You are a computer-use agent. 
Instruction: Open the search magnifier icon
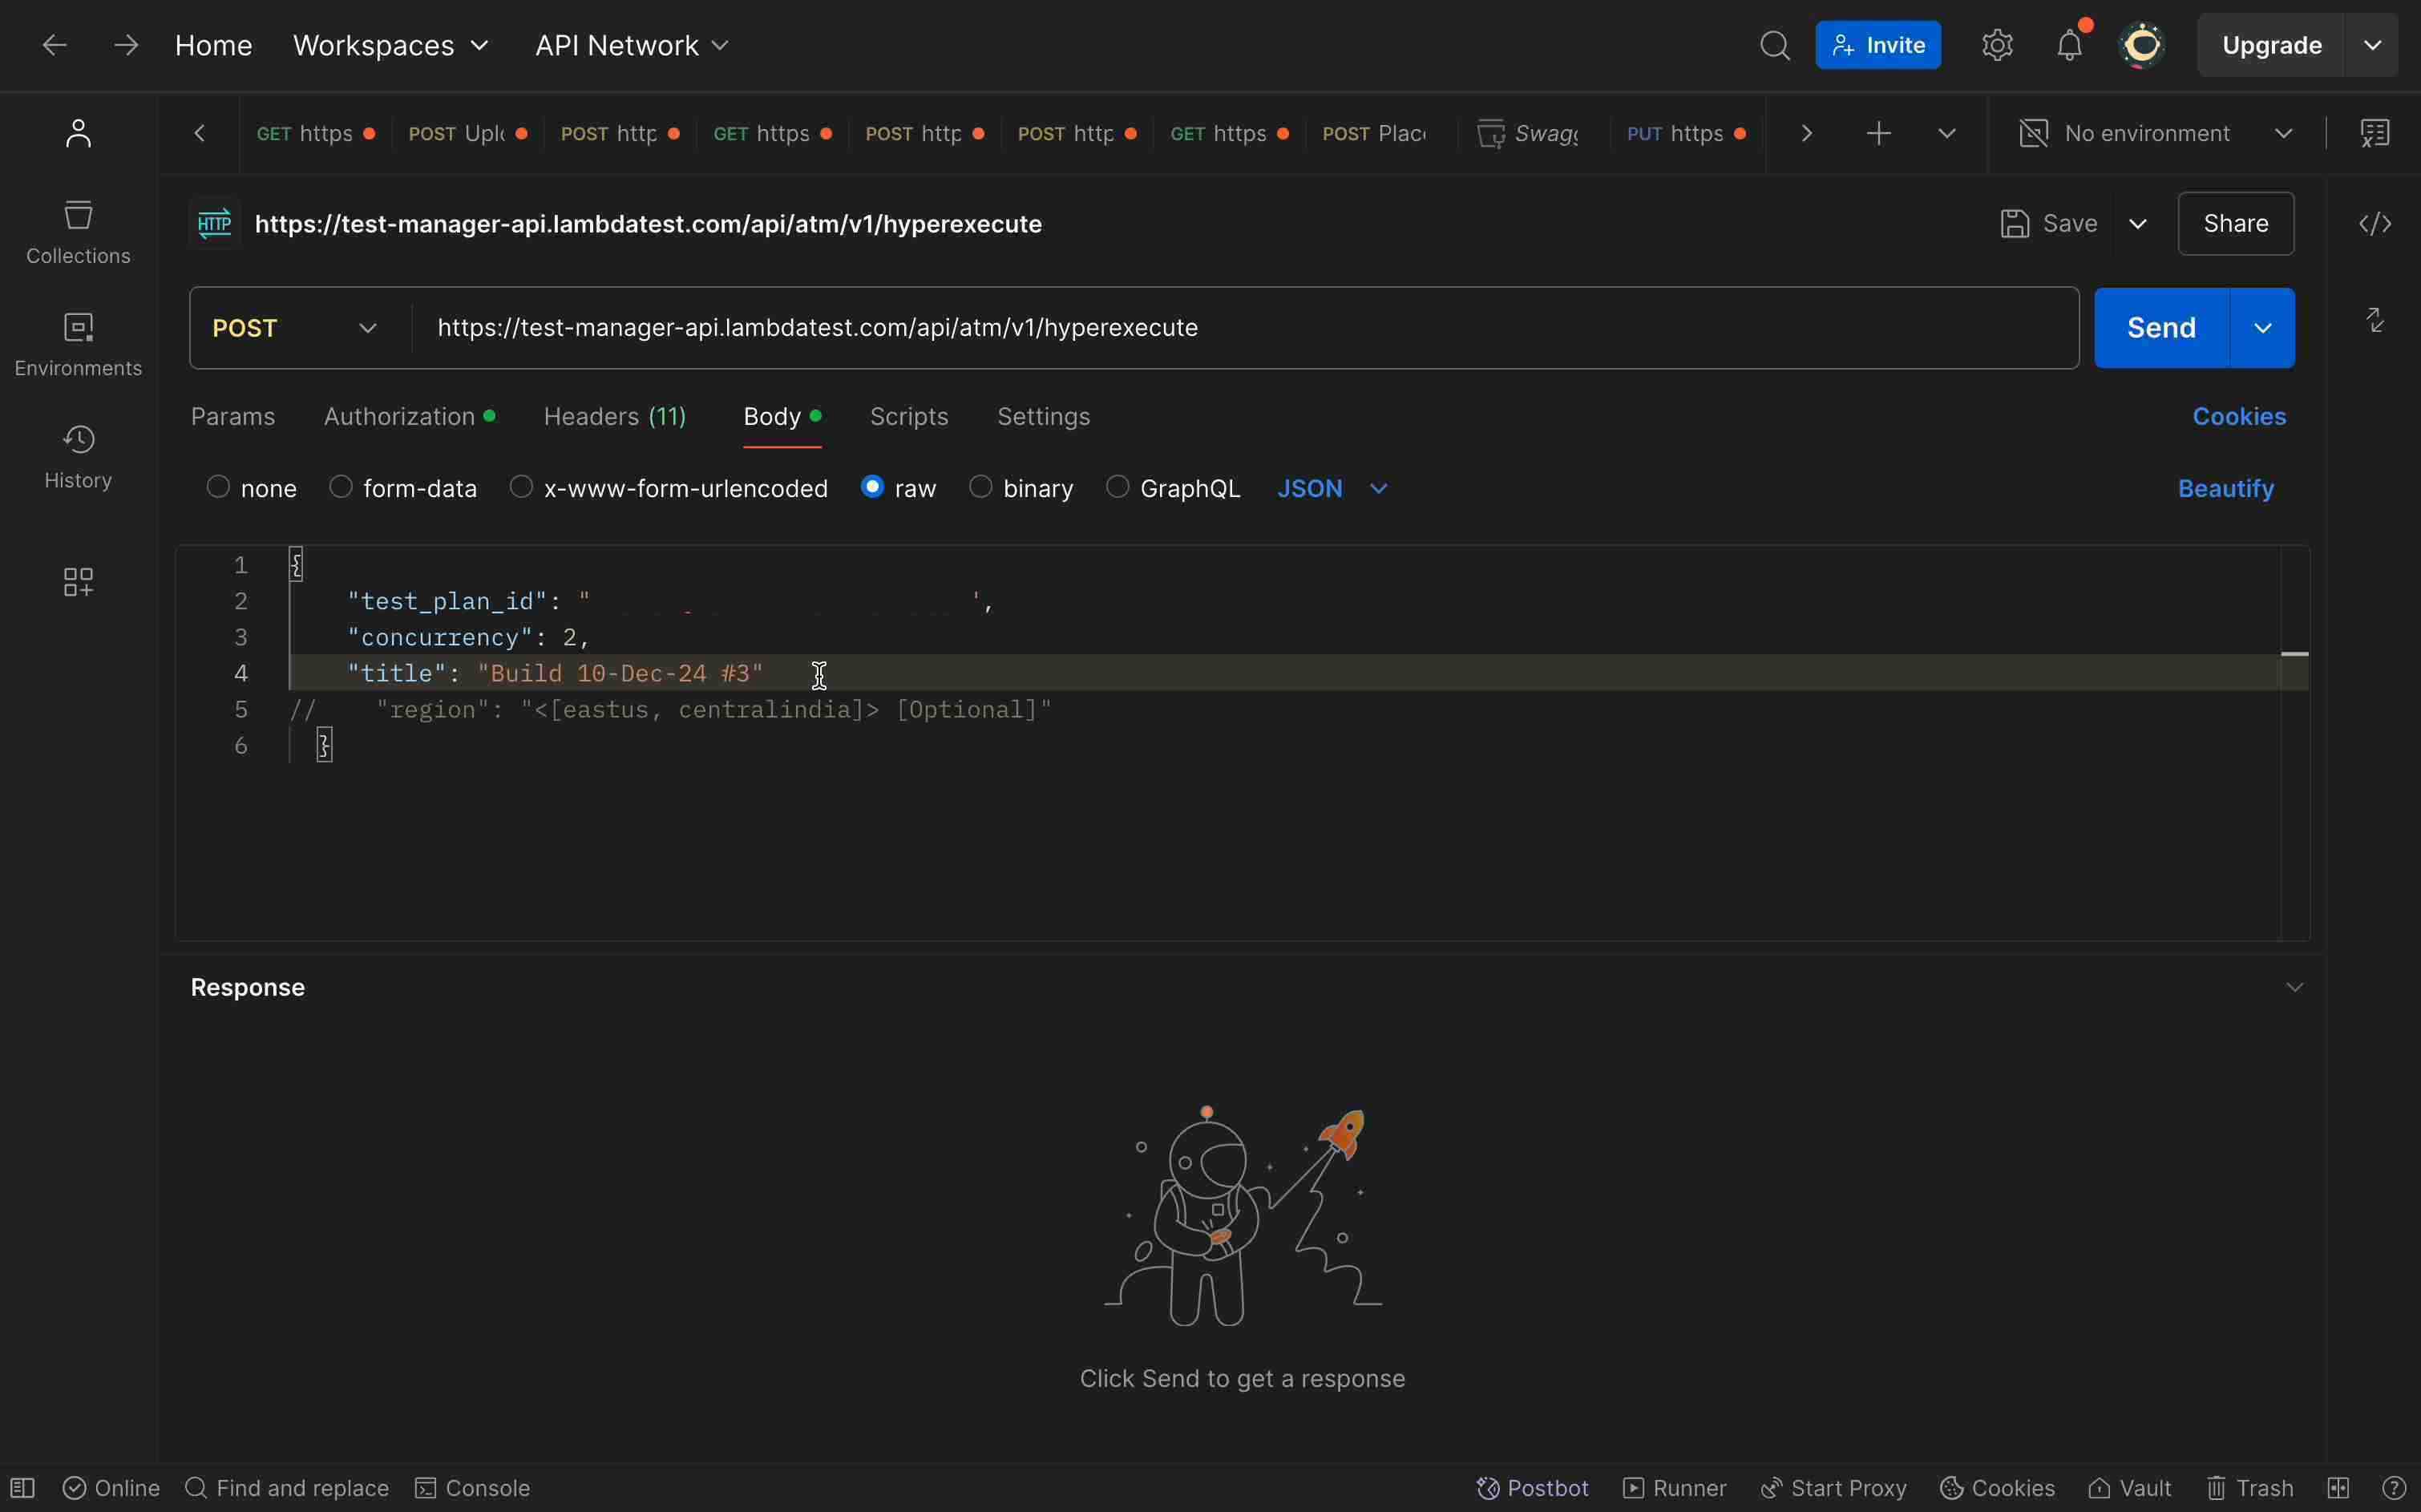coord(1774,46)
